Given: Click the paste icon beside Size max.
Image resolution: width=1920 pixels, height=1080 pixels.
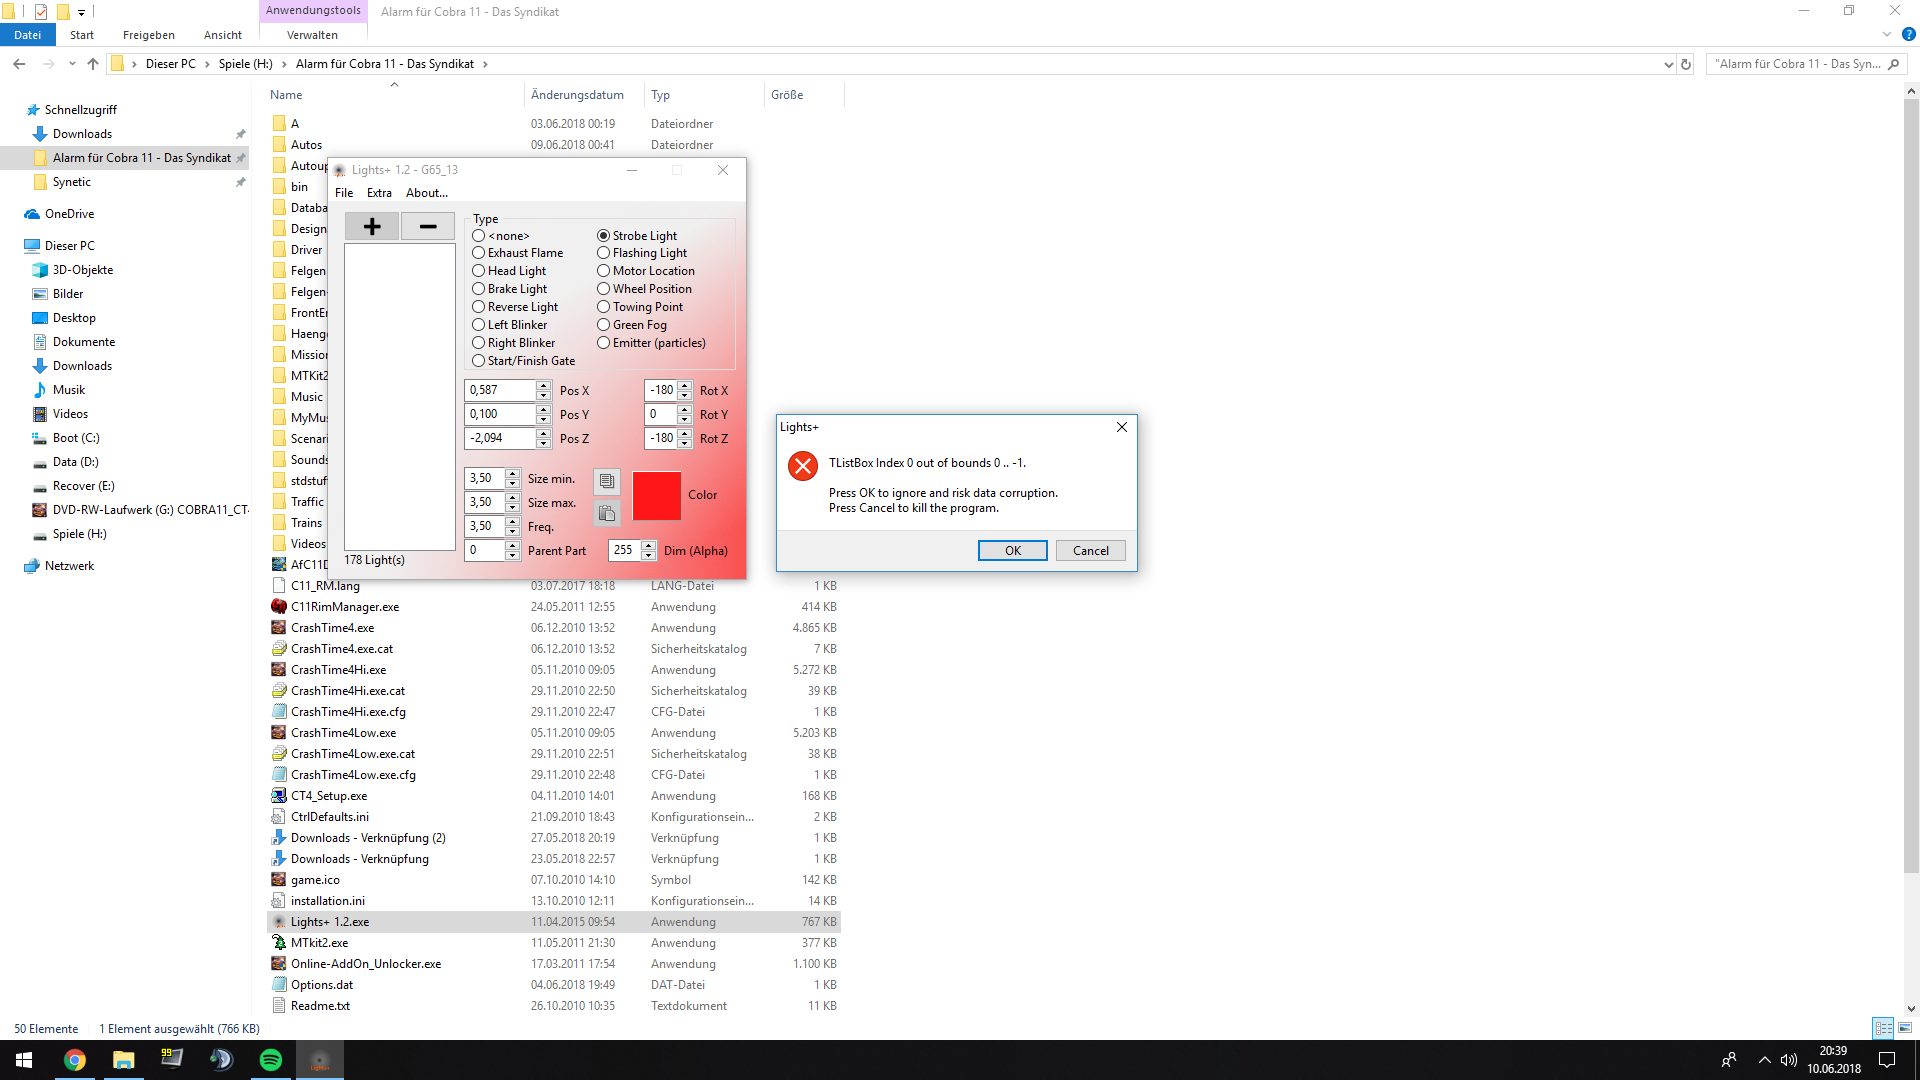Looking at the screenshot, I should tap(607, 514).
